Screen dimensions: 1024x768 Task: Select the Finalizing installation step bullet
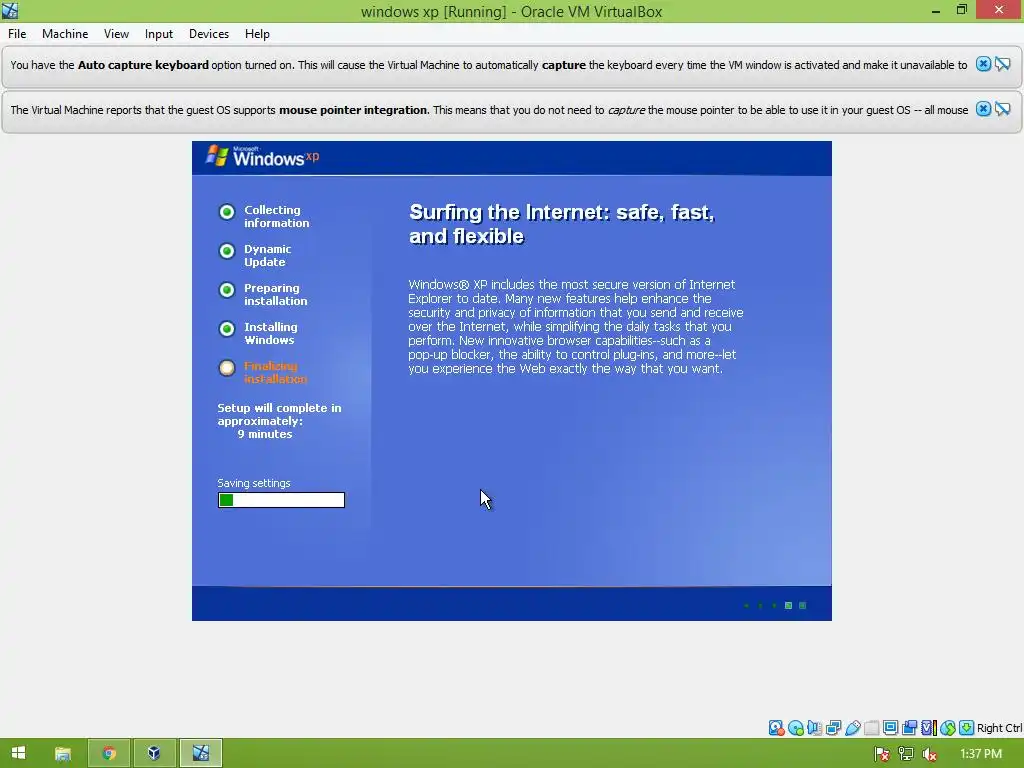pos(227,368)
